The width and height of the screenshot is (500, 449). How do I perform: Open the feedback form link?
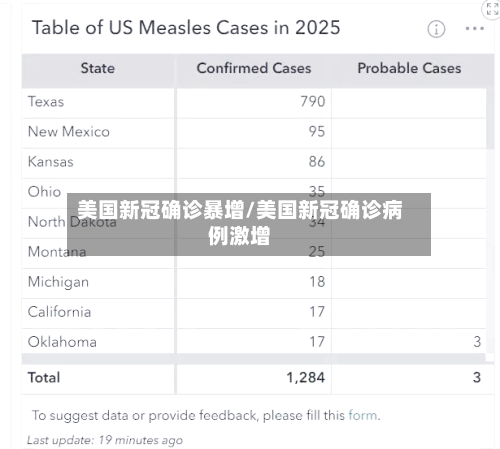click(363, 415)
